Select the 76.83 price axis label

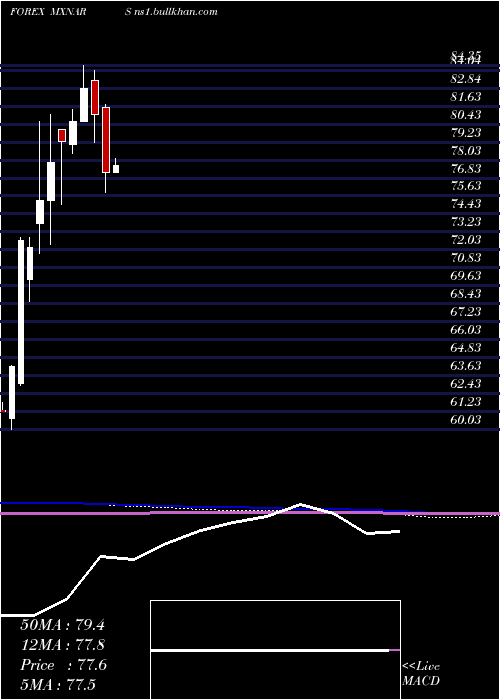tap(466, 168)
